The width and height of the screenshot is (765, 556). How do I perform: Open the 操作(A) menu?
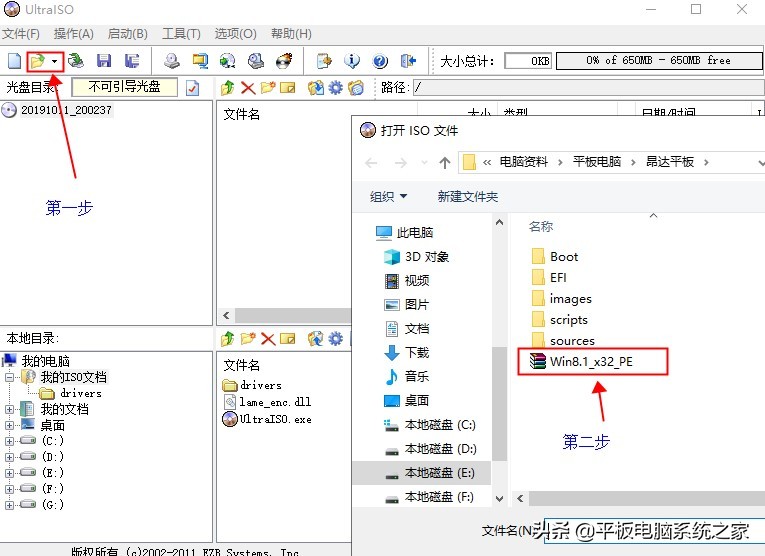click(74, 34)
